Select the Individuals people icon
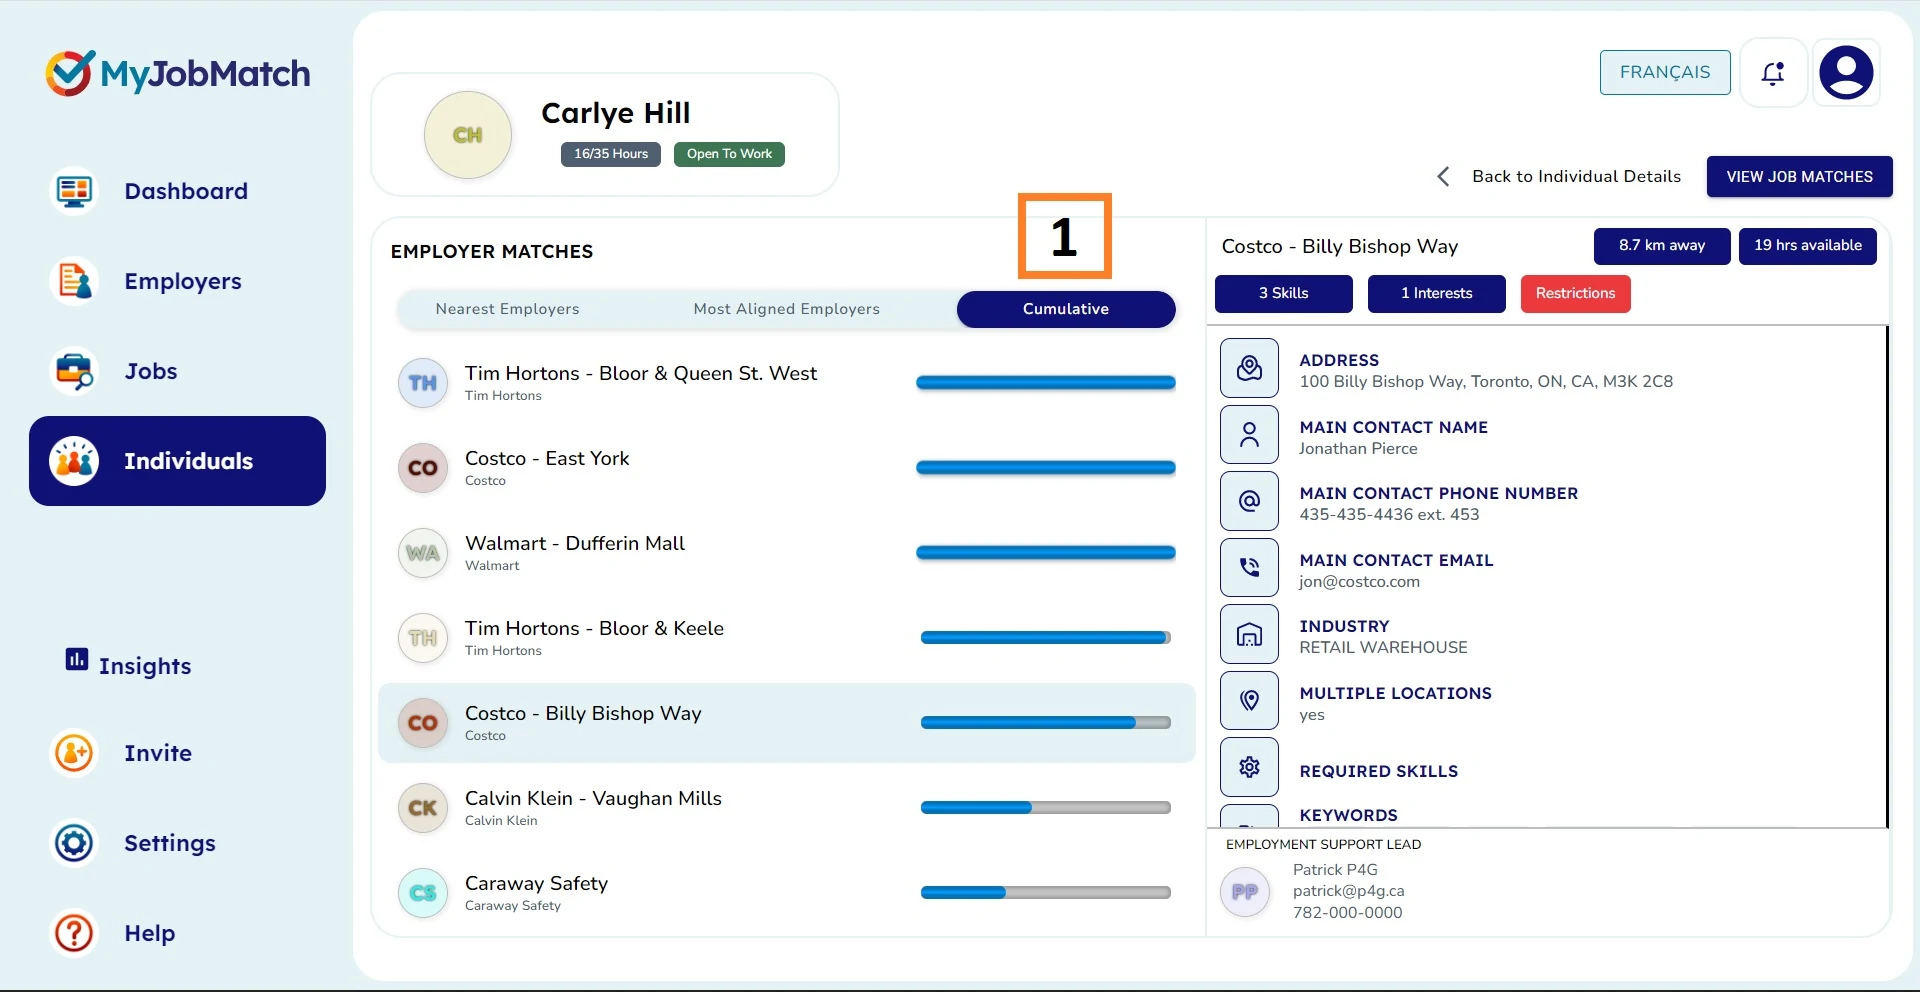The height and width of the screenshot is (992, 1920). [74, 461]
